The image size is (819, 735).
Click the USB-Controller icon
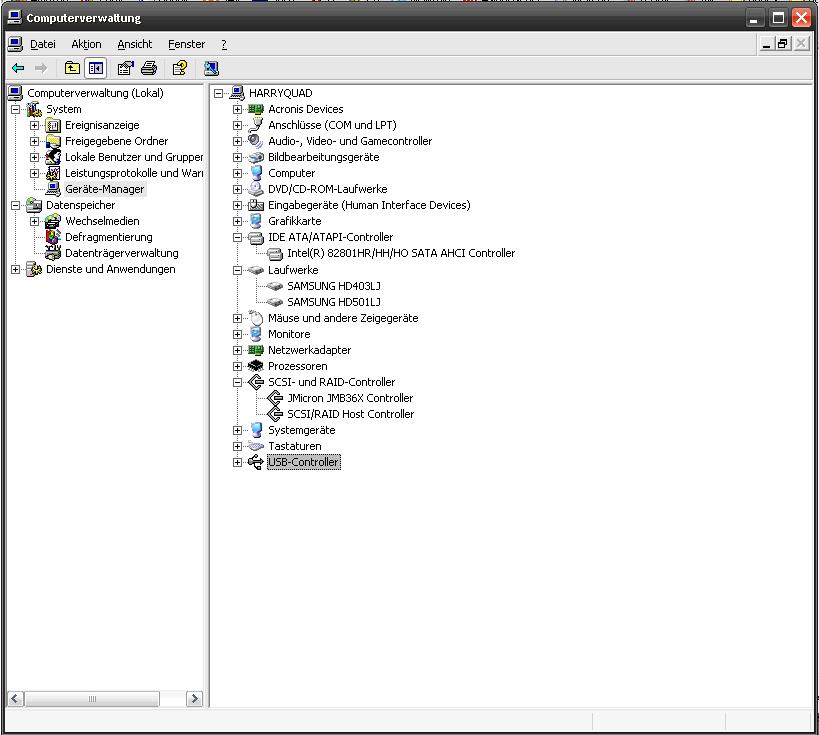click(256, 462)
